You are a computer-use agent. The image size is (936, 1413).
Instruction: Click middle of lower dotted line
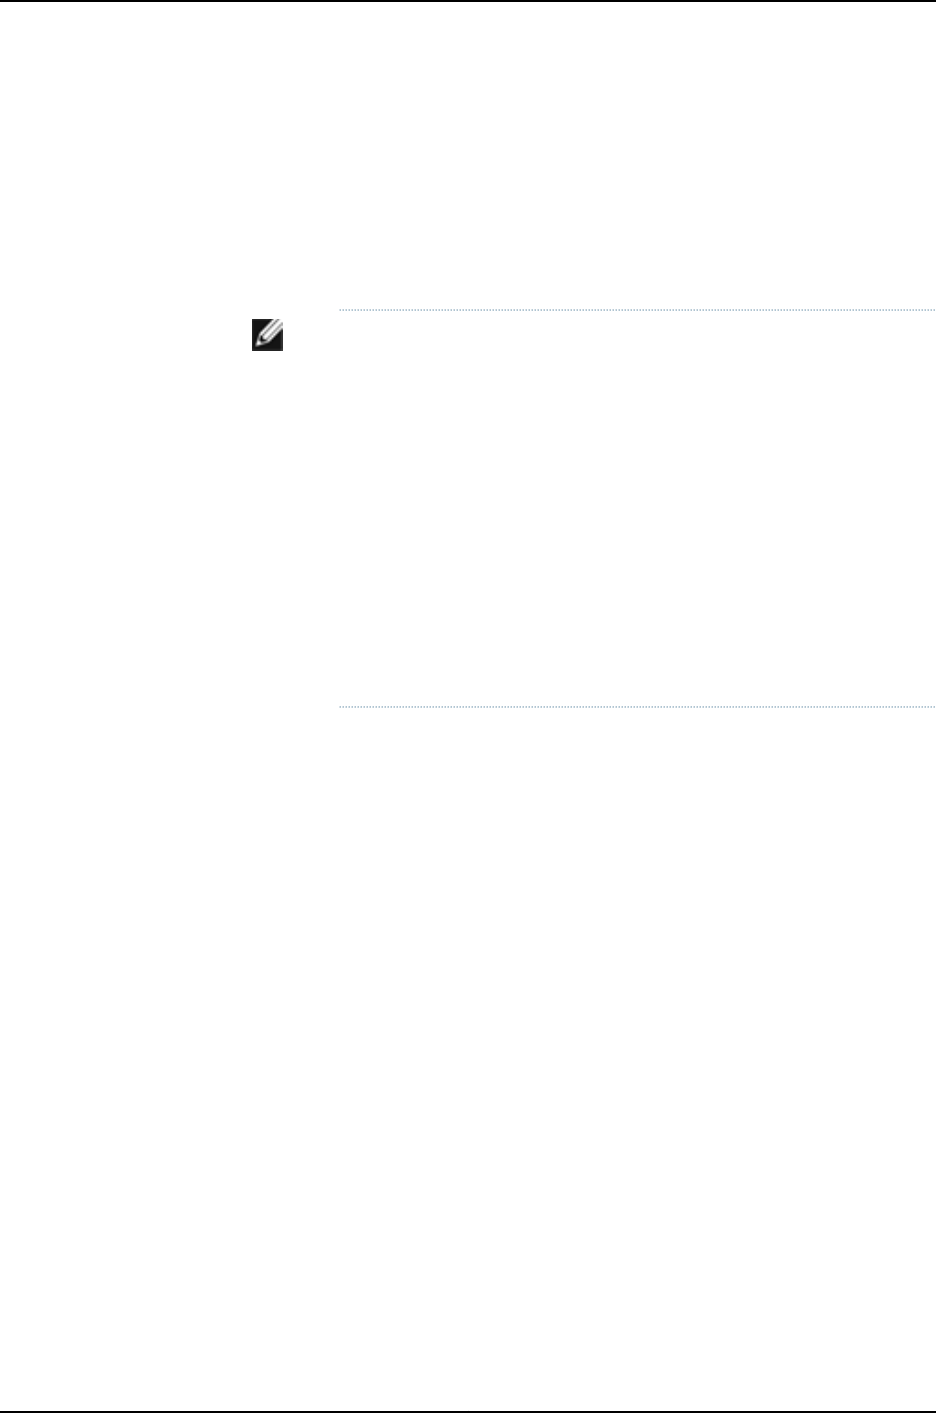(x=636, y=707)
